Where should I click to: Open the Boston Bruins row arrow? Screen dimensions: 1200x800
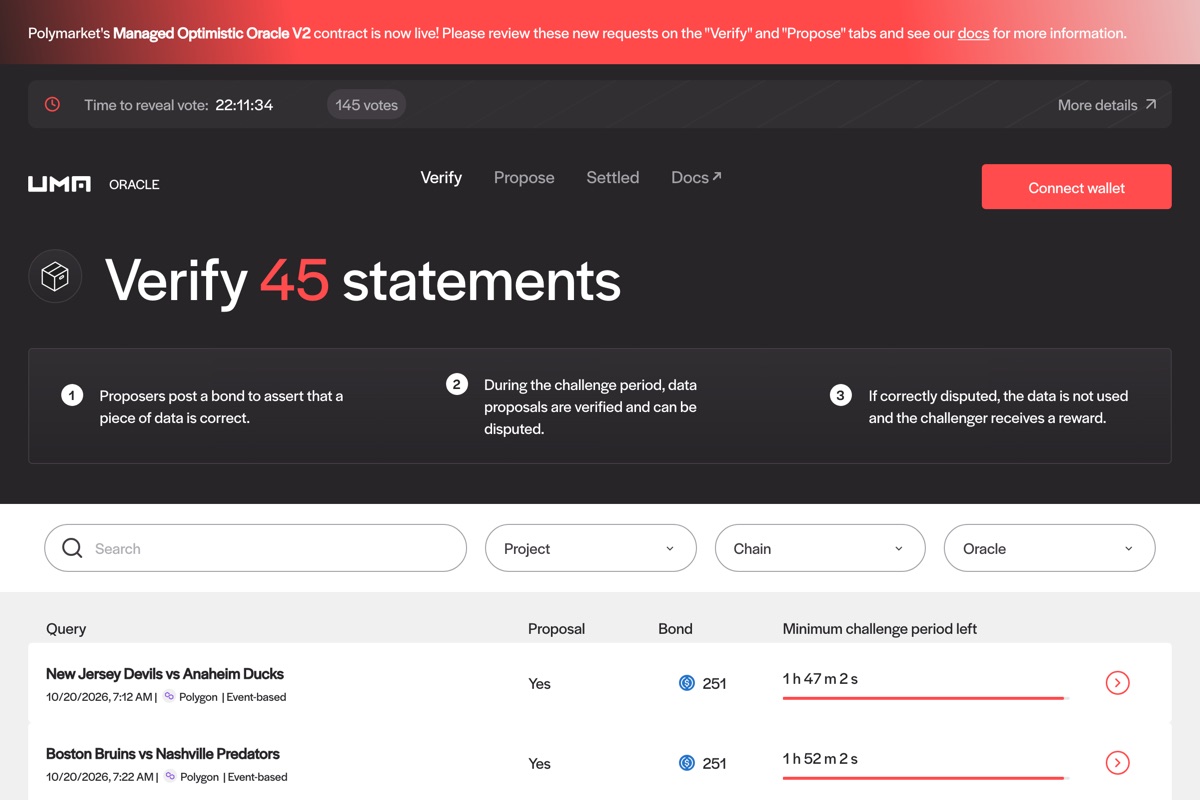click(1117, 763)
